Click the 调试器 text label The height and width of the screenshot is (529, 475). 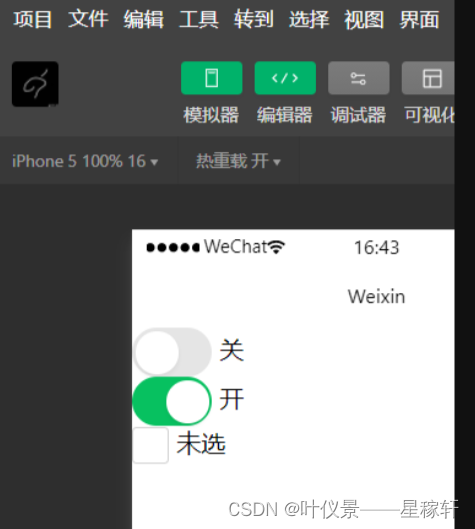(x=358, y=115)
